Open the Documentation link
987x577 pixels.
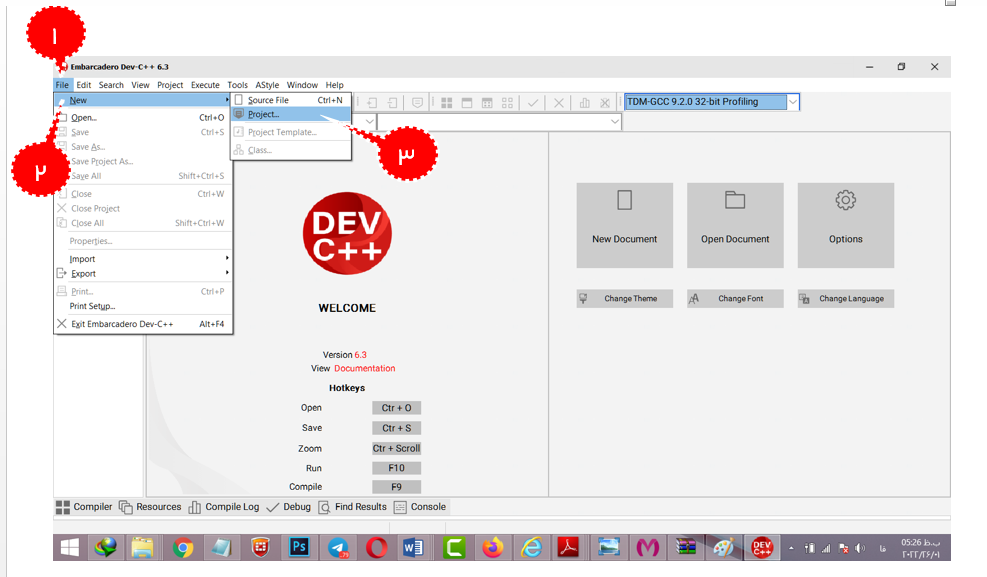pyautogui.click(x=364, y=368)
